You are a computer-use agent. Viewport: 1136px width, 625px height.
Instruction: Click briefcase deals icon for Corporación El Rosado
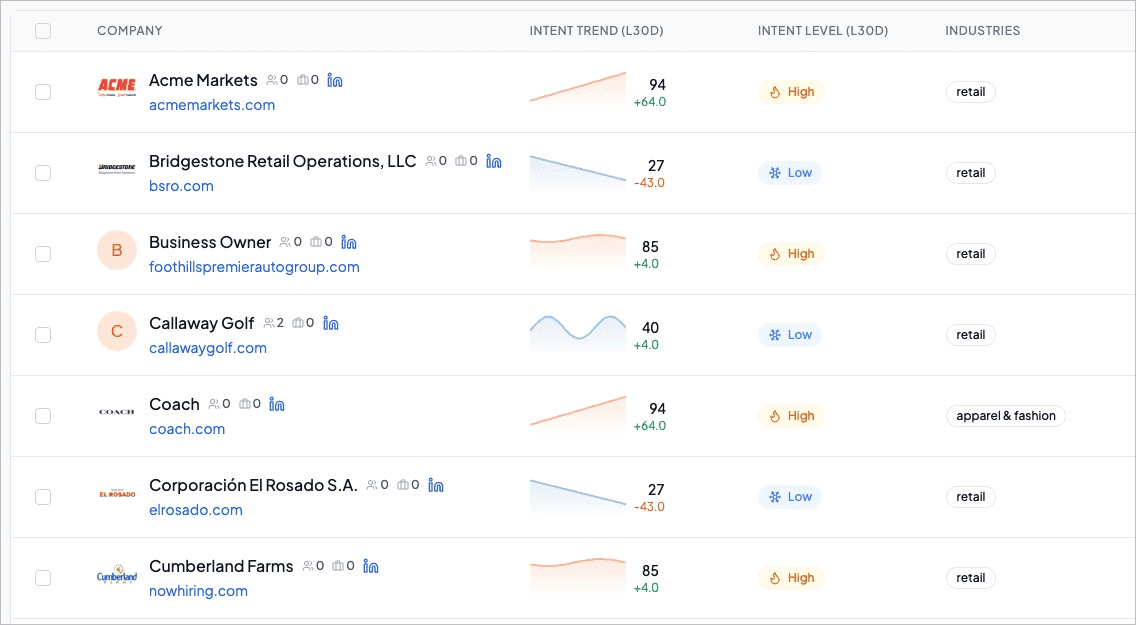[x=403, y=486]
